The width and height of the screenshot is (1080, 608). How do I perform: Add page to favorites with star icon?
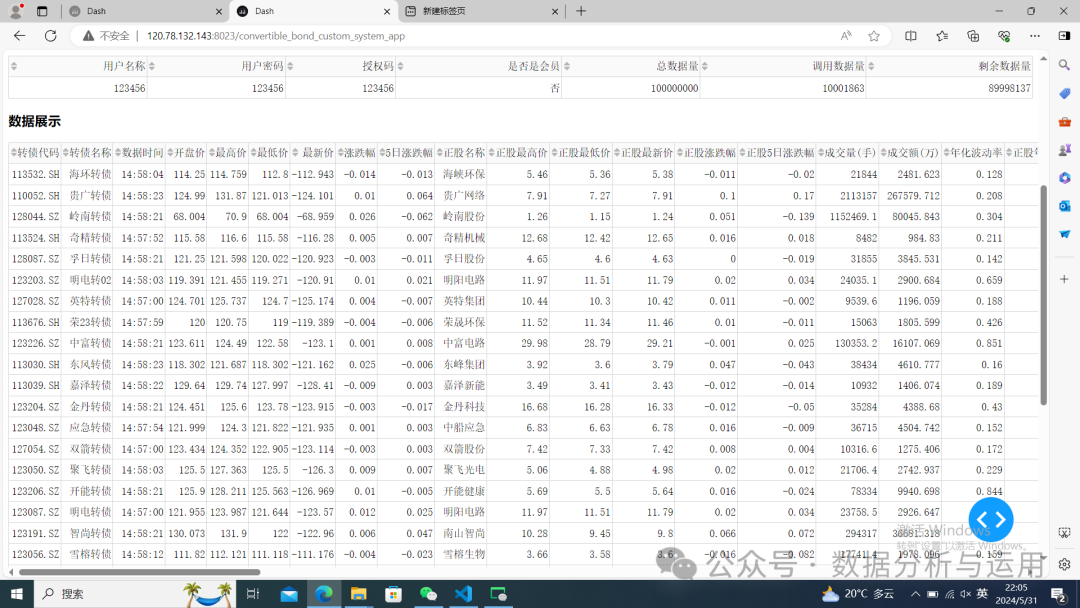(x=874, y=36)
